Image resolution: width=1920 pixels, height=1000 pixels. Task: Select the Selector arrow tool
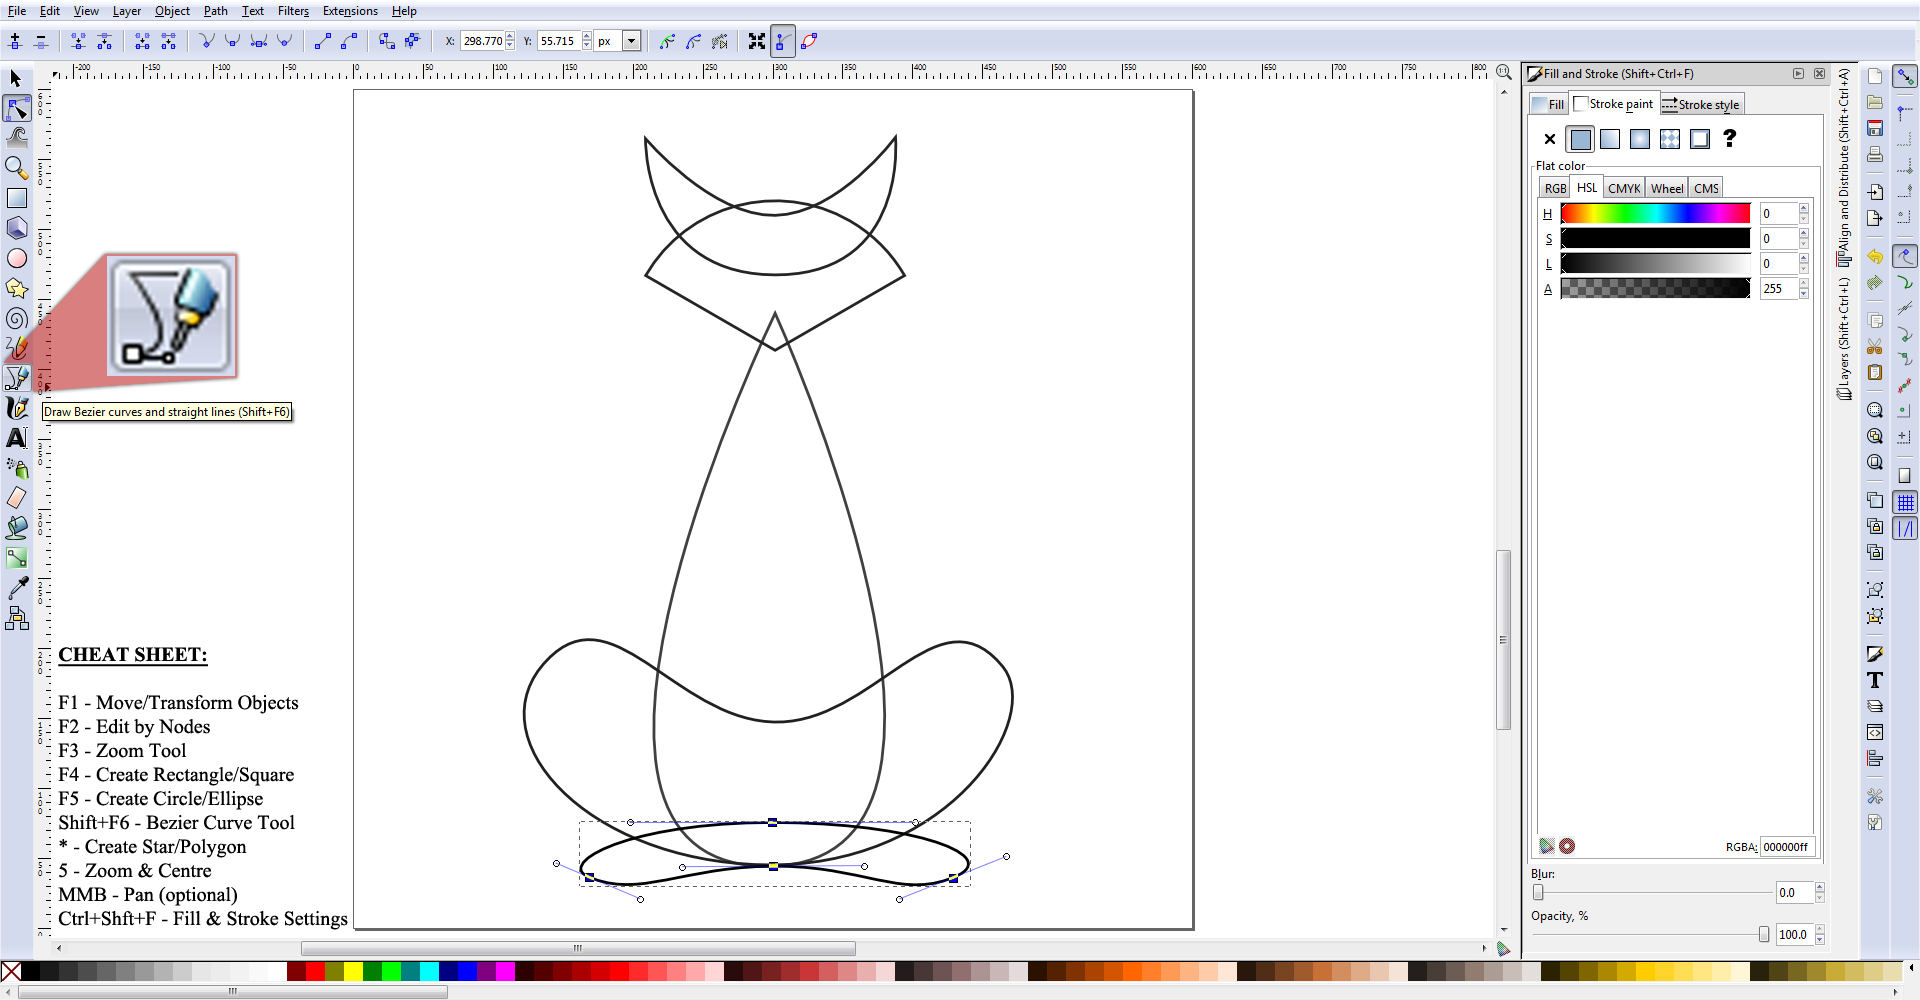[16, 78]
